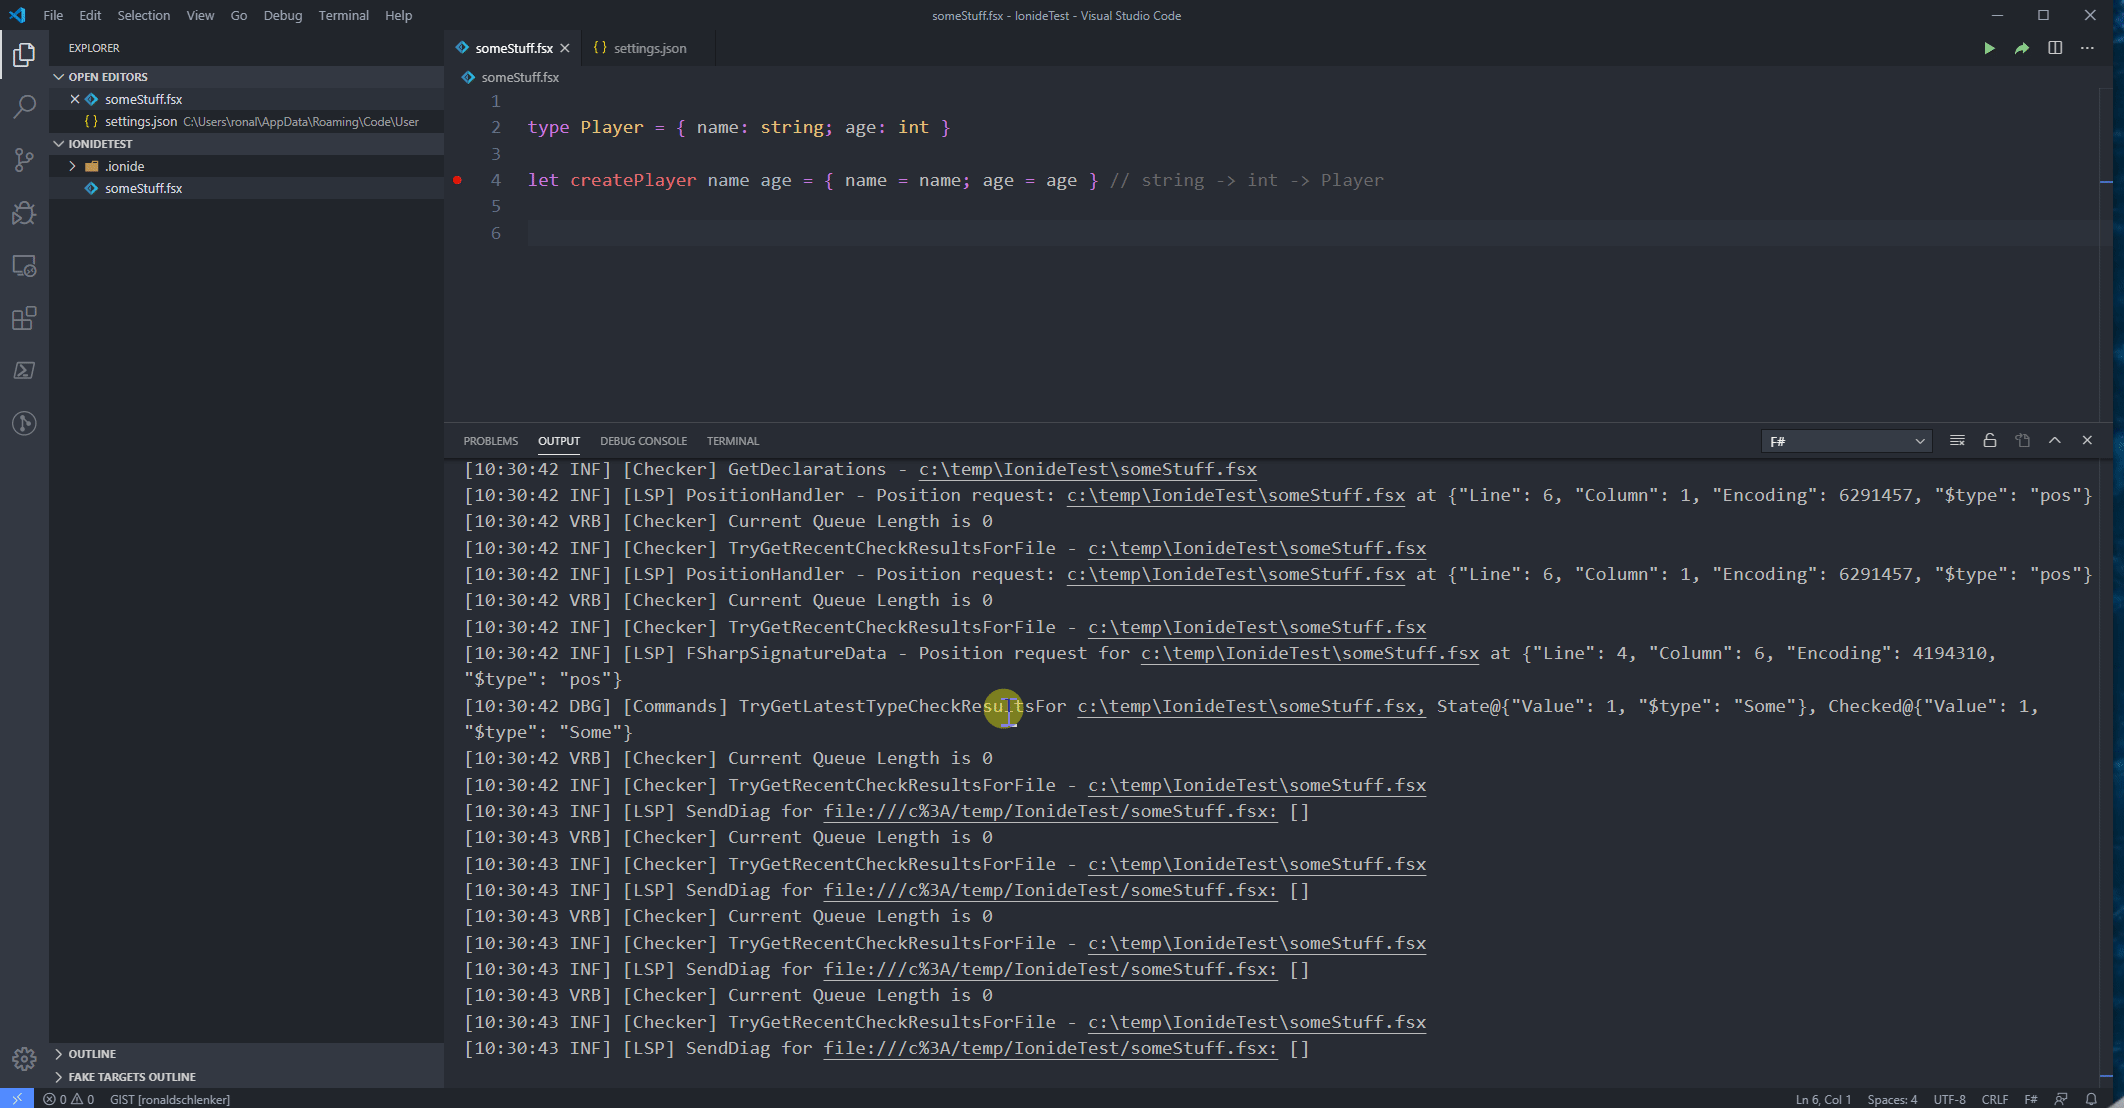
Task: Open the Terminal menu
Action: (x=343, y=15)
